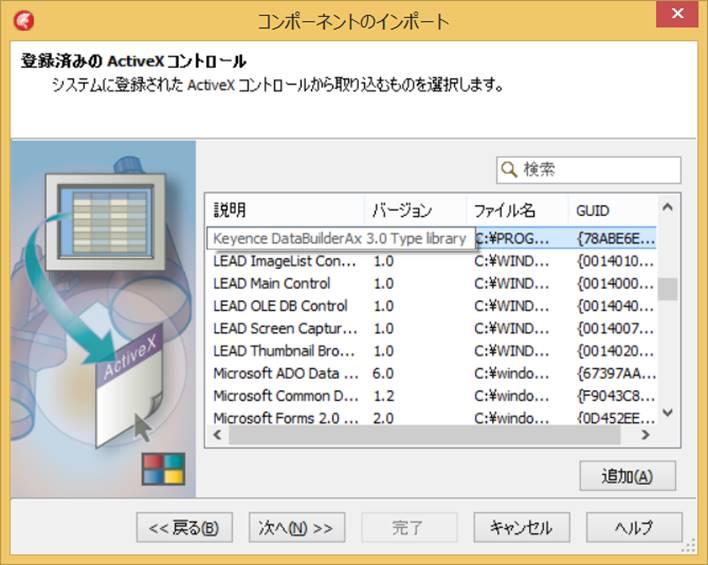This screenshot has height=565, width=708.
Task: Go back with << 戻る(B) button
Action: point(184,527)
